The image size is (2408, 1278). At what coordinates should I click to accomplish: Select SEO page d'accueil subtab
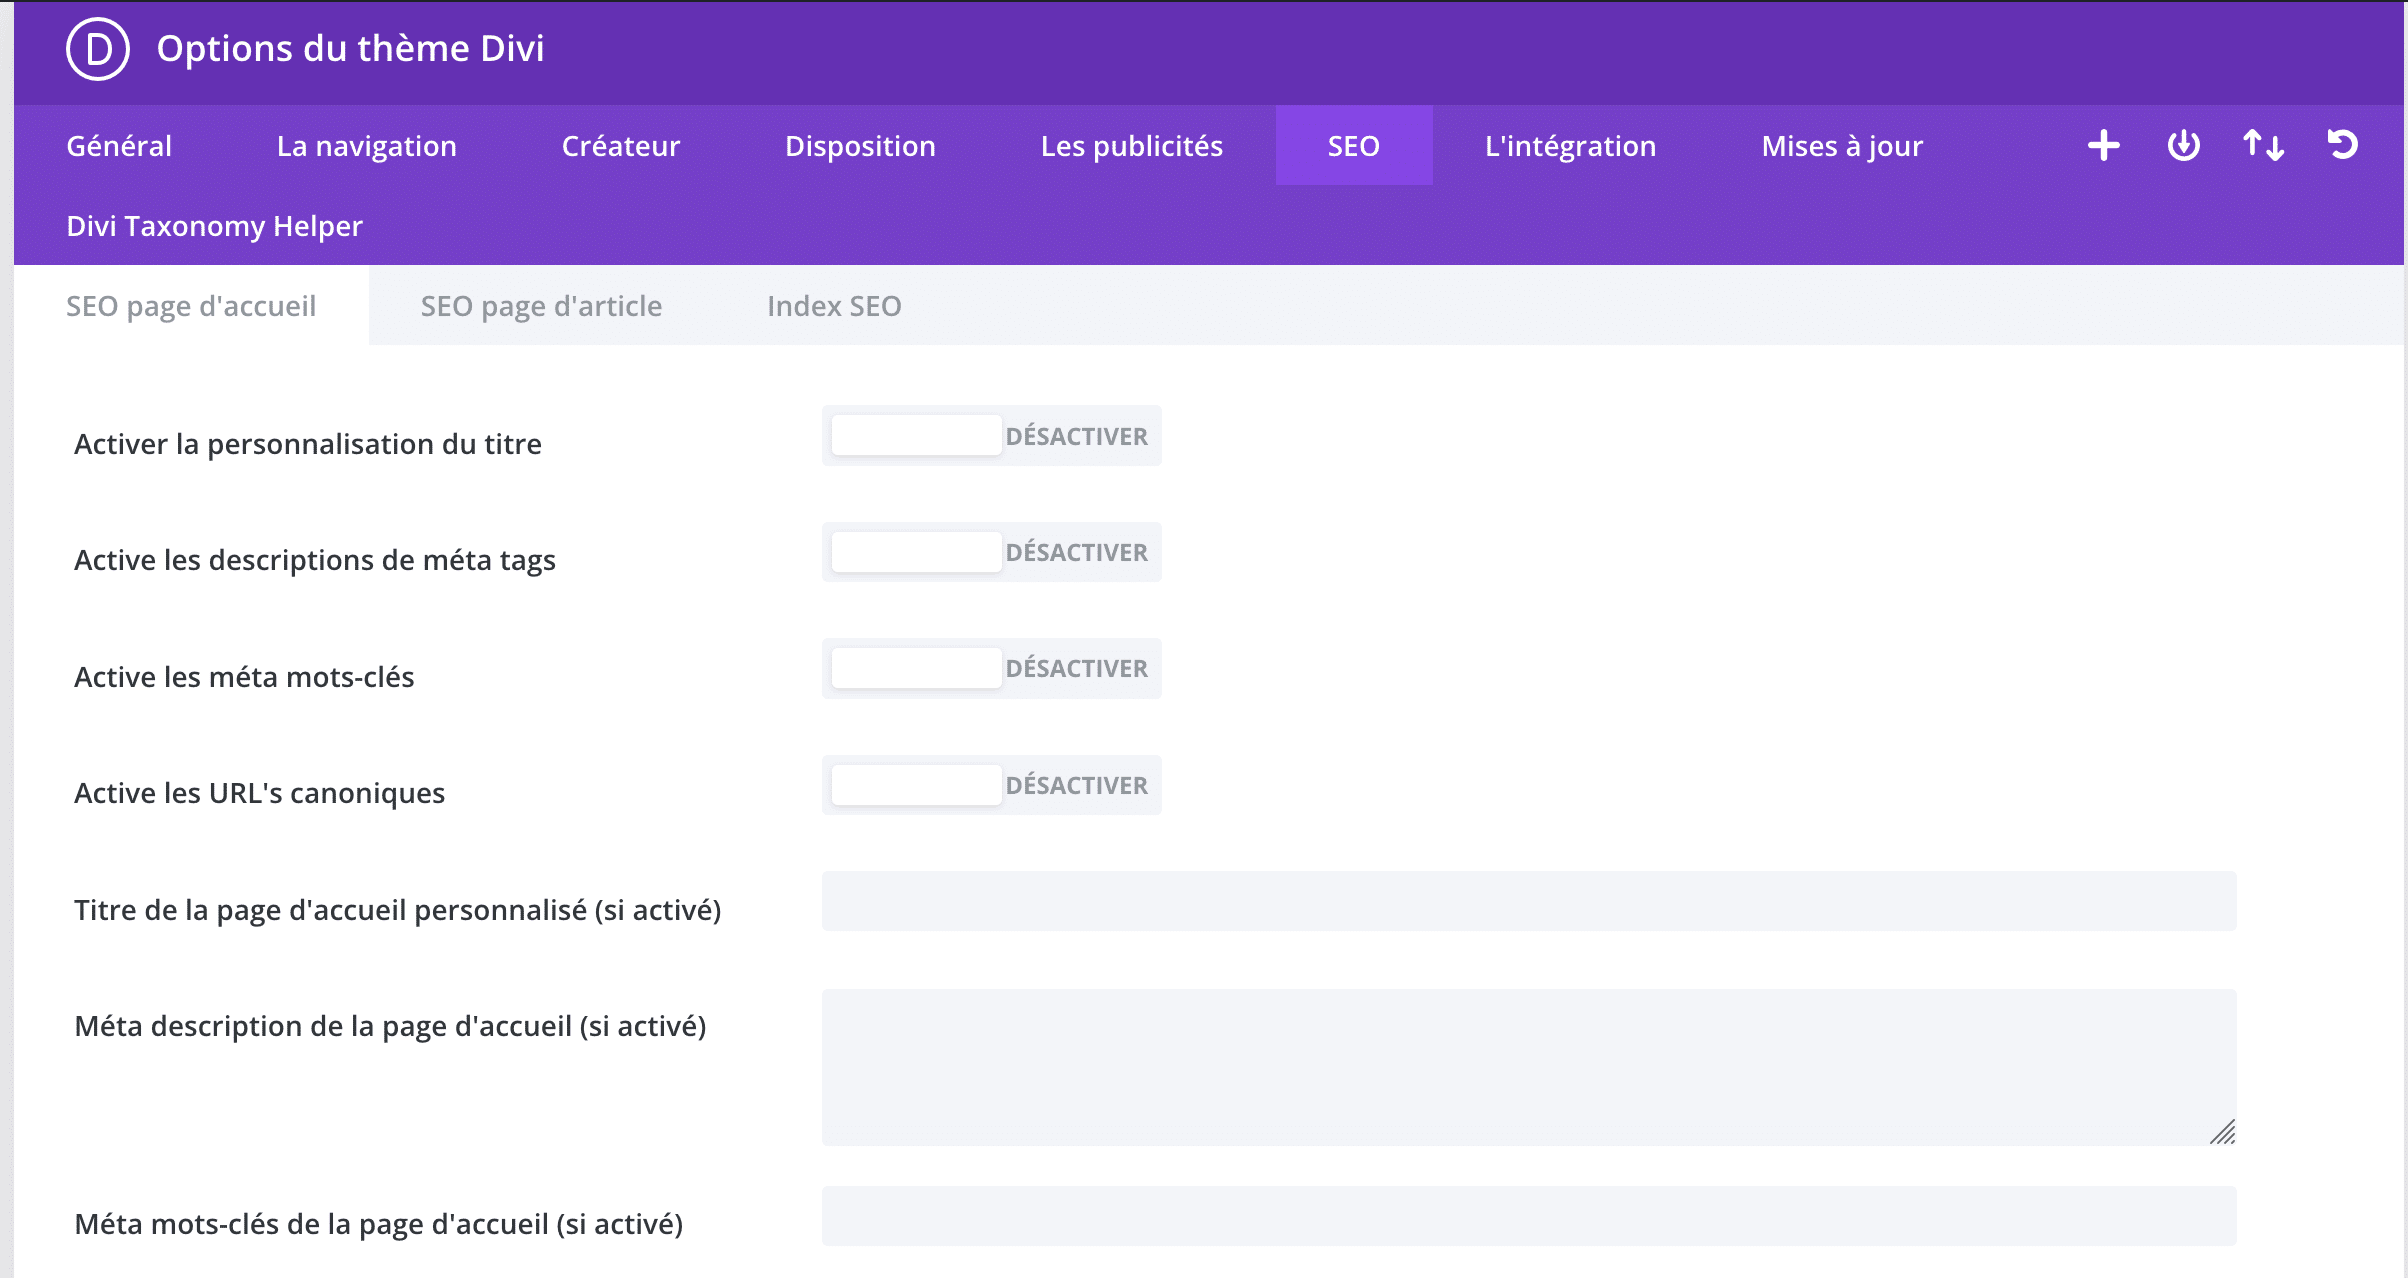coord(191,306)
